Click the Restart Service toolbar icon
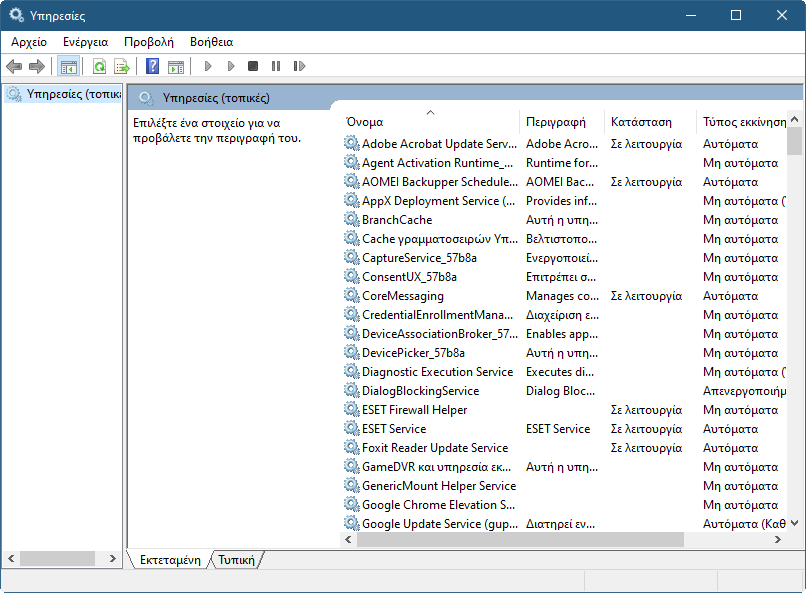The width and height of the screenshot is (806, 593). tap(299, 66)
